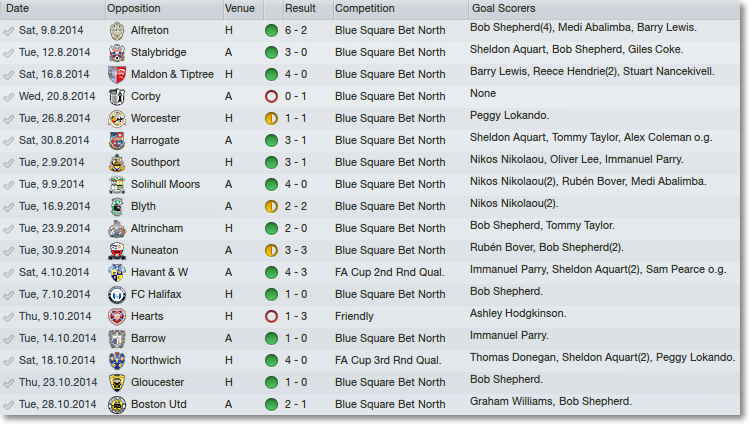The height and width of the screenshot is (424, 749).
Task: Click the red loss indicator for Corby
Action: point(271,96)
